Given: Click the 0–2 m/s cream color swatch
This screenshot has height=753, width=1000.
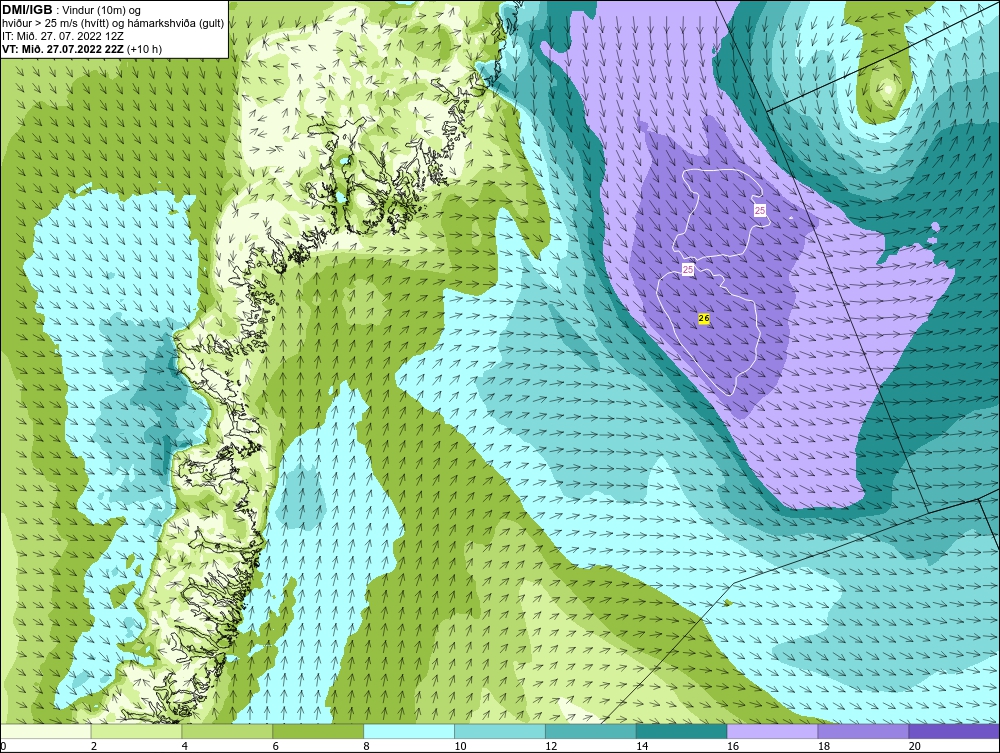Looking at the screenshot, I should (46, 731).
